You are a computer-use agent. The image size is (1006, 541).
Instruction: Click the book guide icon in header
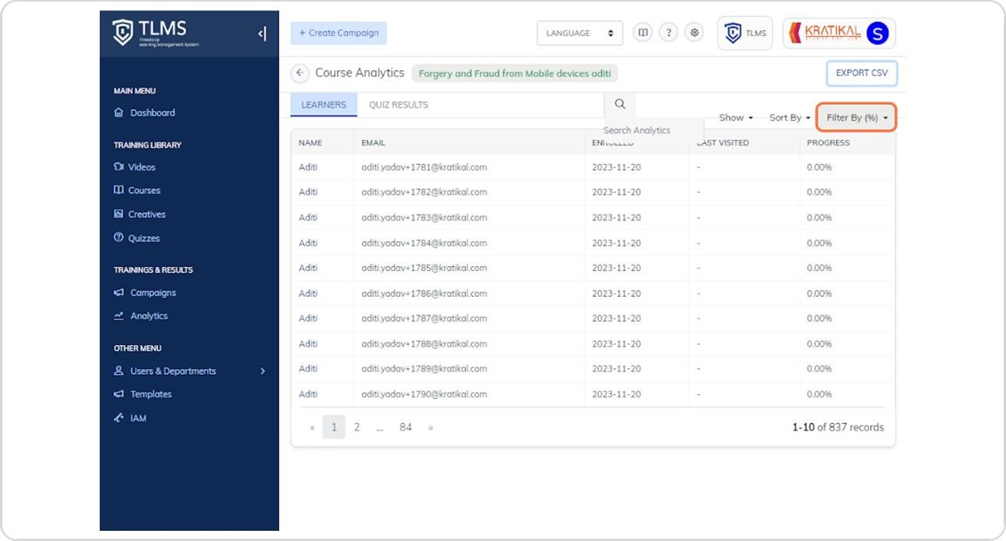coord(642,32)
